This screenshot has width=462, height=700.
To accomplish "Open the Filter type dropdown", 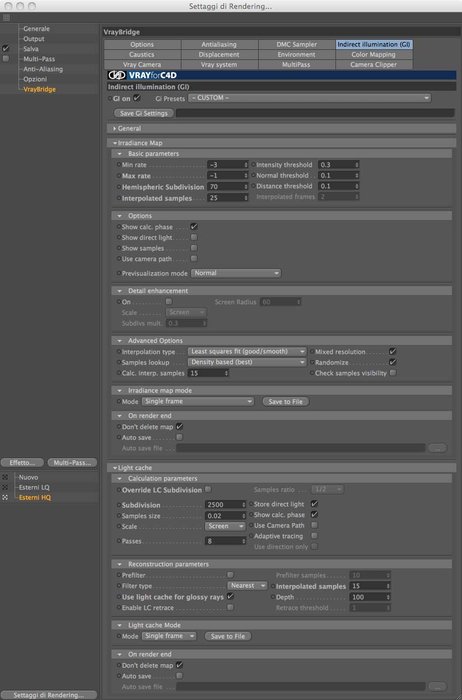I will click(248, 586).
